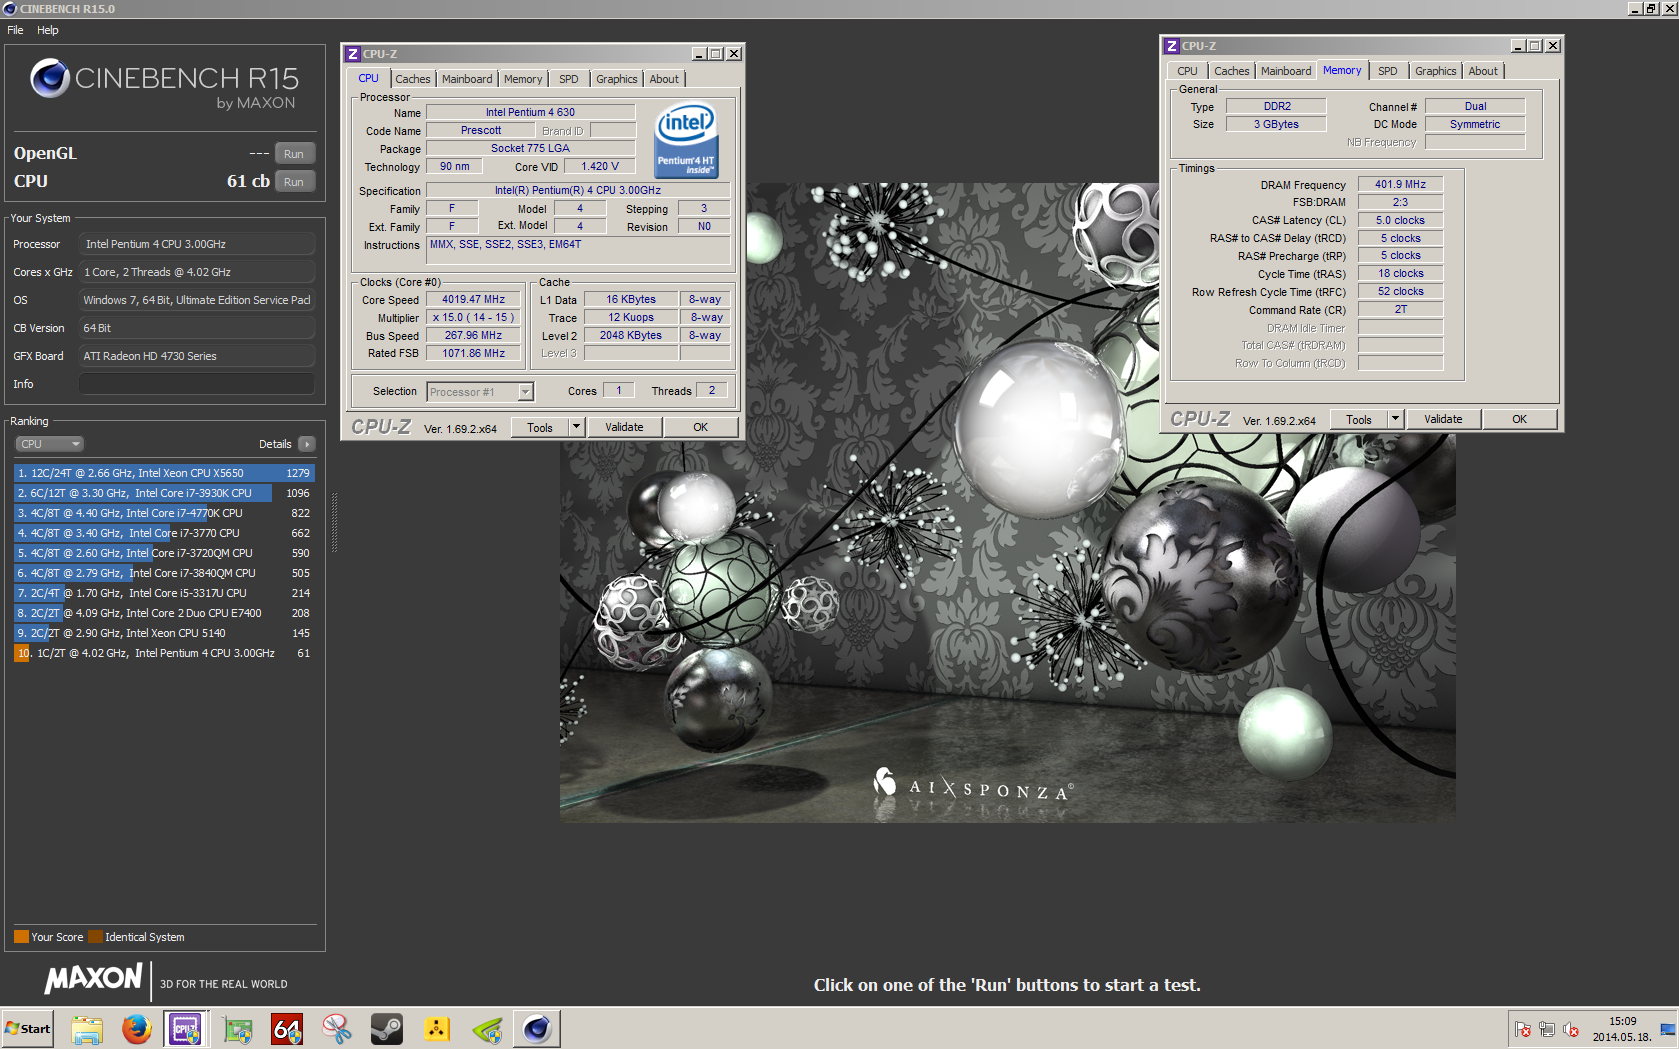Click the Windows Start button

coord(27,1029)
